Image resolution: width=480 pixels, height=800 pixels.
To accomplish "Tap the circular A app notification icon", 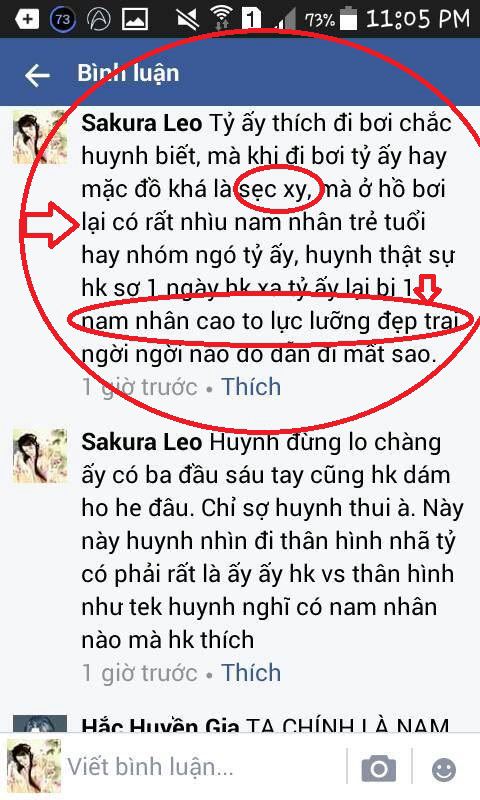I will [99, 19].
